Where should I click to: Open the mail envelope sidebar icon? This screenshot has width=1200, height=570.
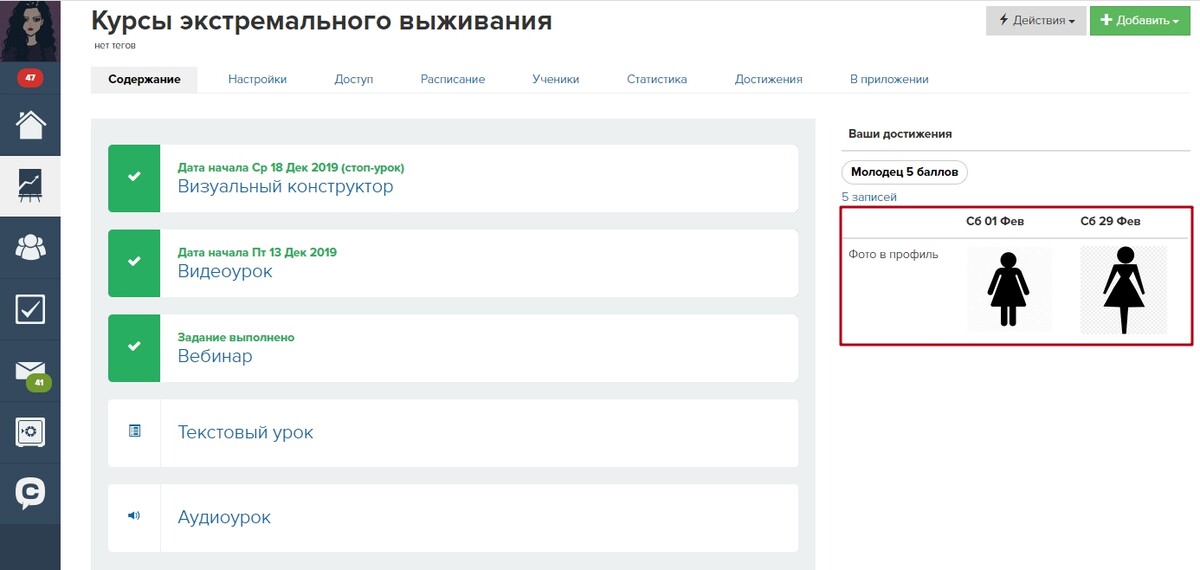pyautogui.click(x=30, y=371)
